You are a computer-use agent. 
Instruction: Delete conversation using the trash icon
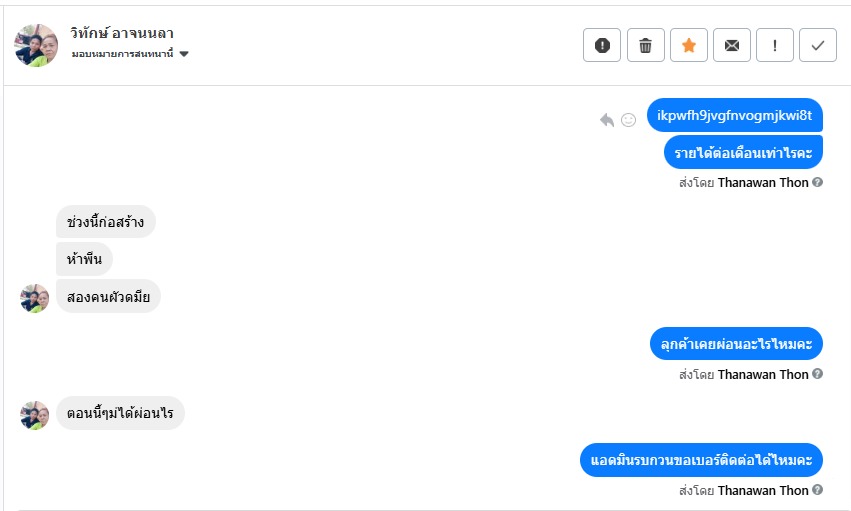[x=646, y=45]
